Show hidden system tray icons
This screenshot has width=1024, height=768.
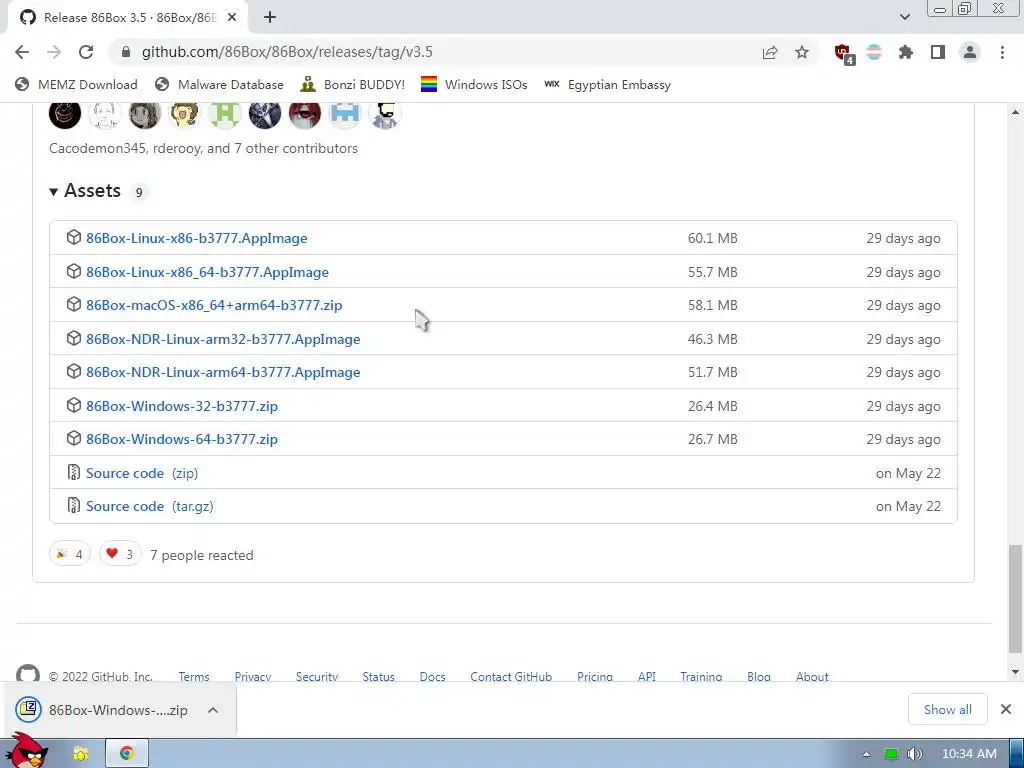pos(866,754)
